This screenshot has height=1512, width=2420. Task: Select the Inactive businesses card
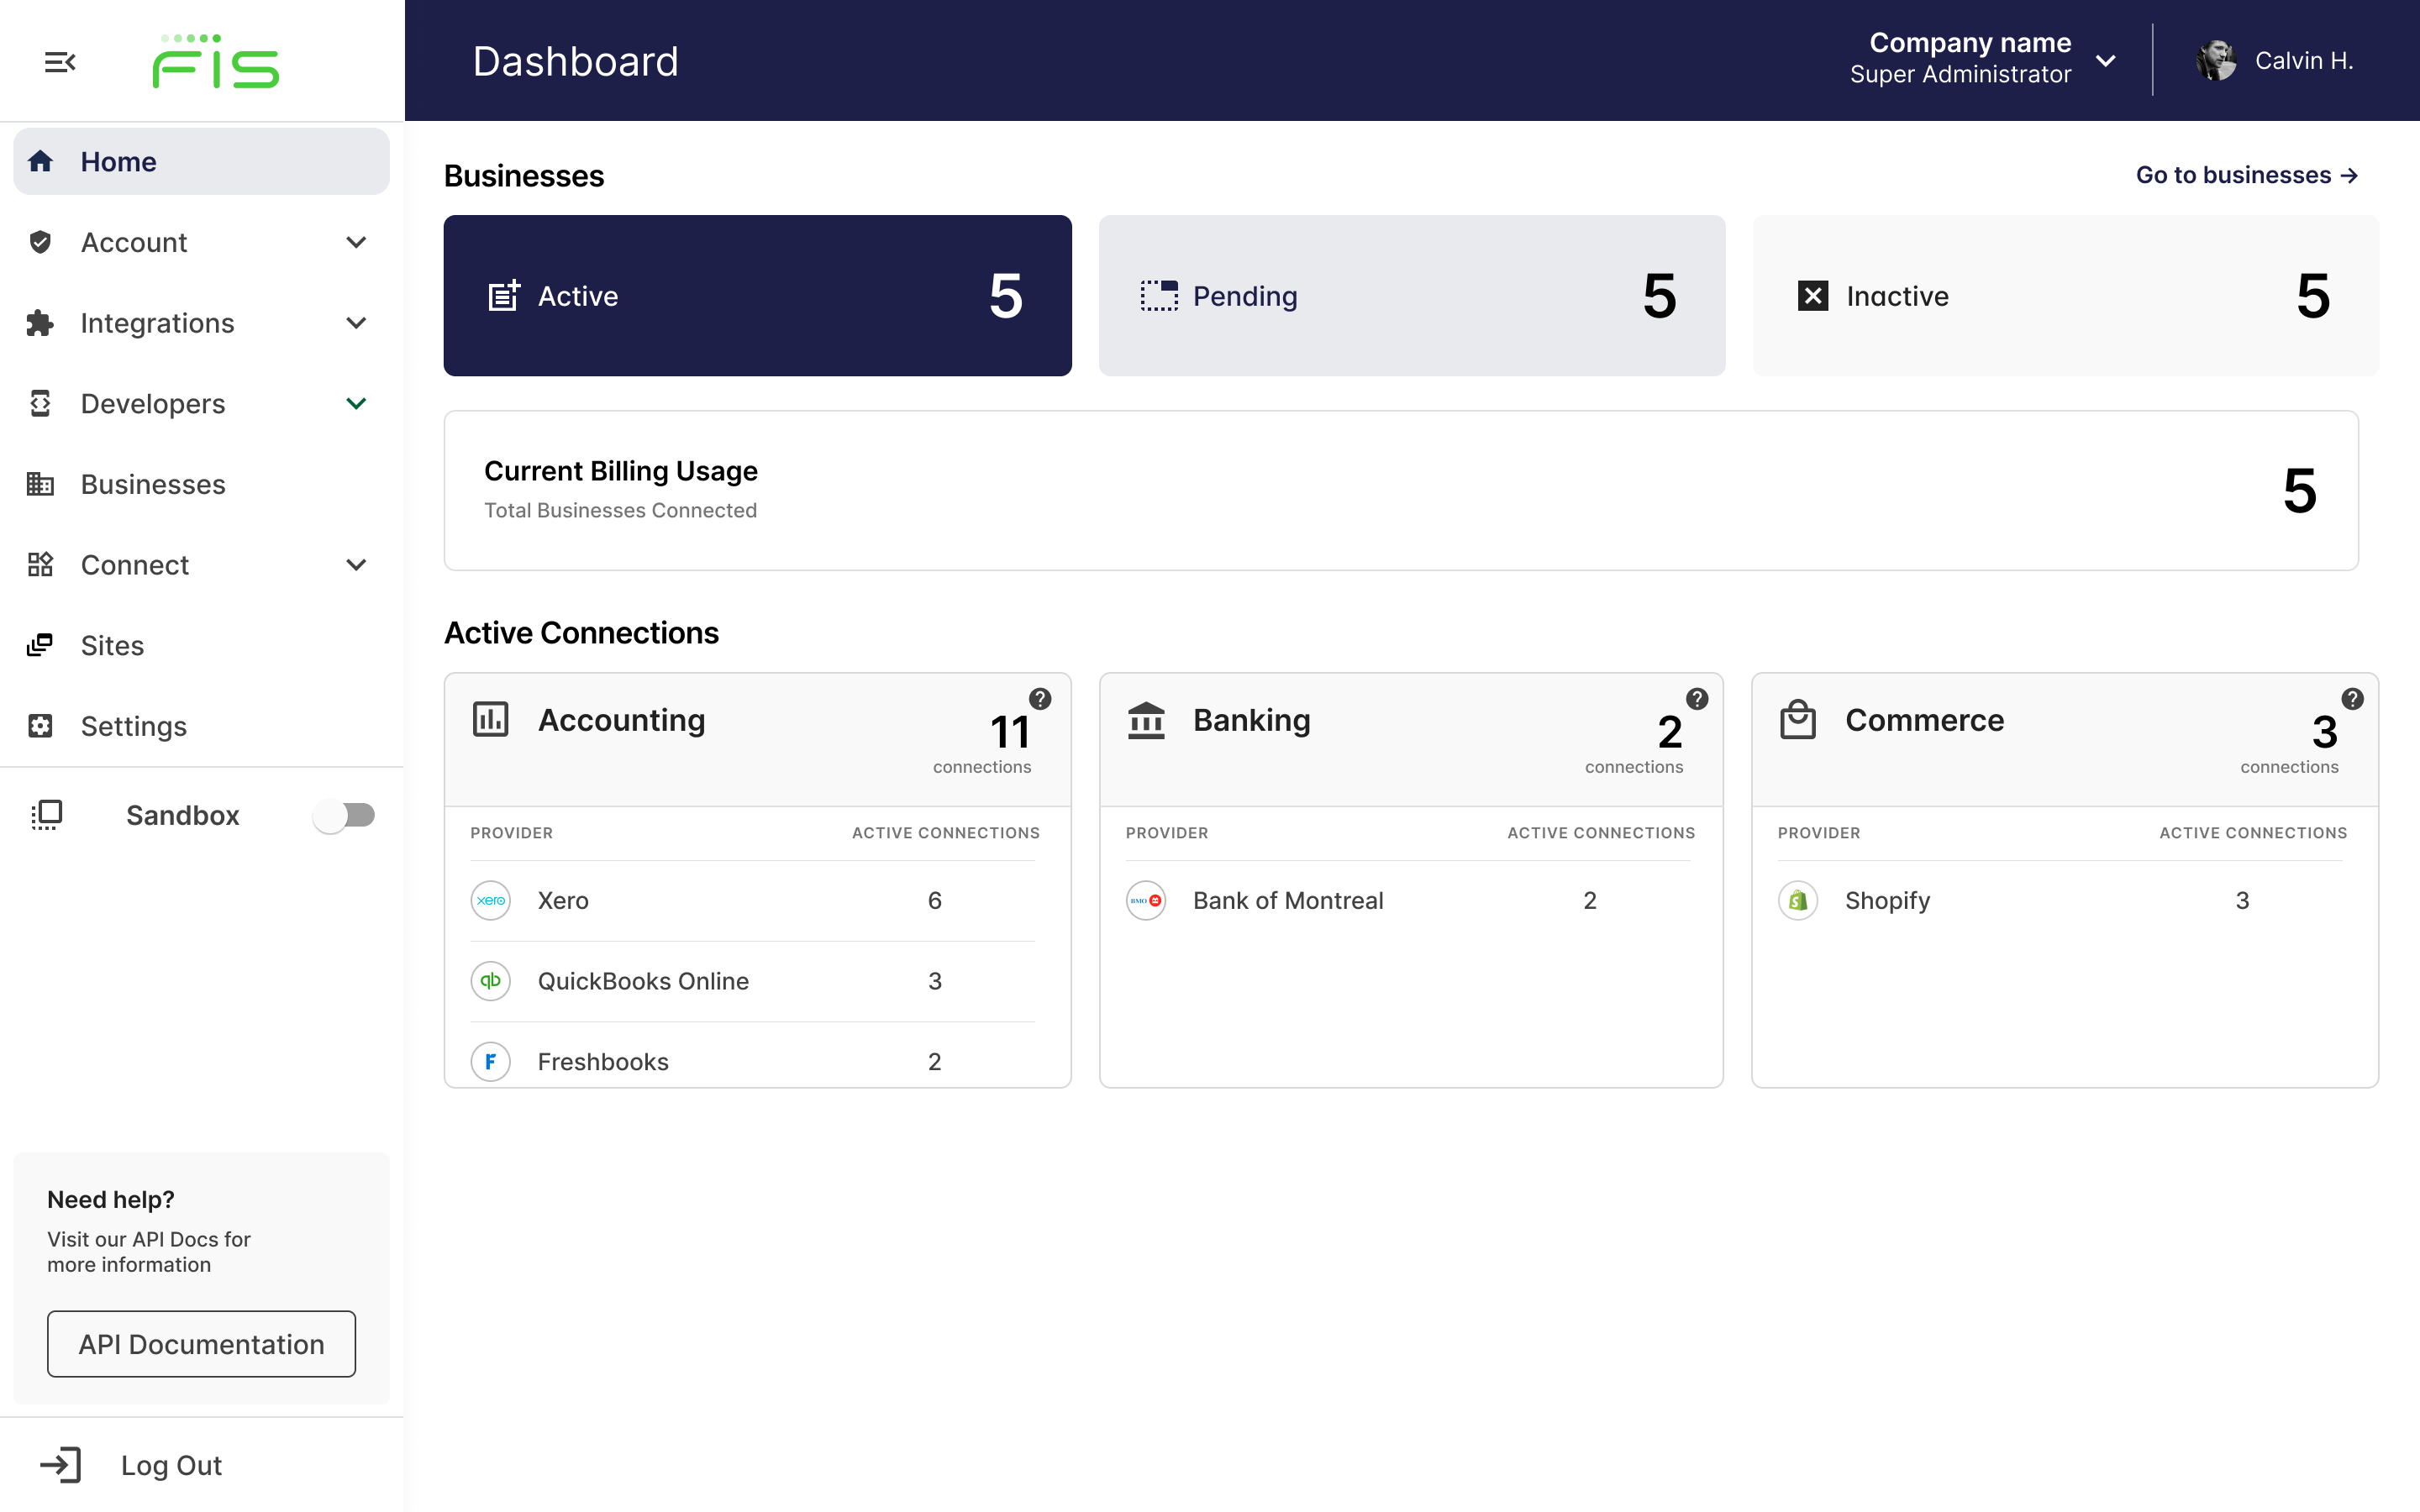click(x=2066, y=295)
